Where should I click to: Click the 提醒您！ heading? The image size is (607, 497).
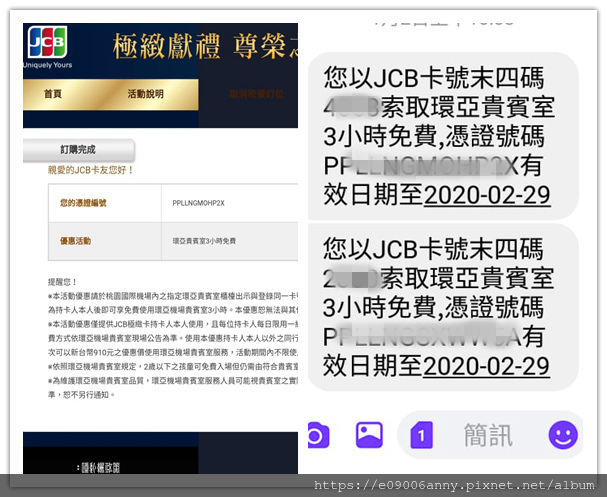pos(62,282)
